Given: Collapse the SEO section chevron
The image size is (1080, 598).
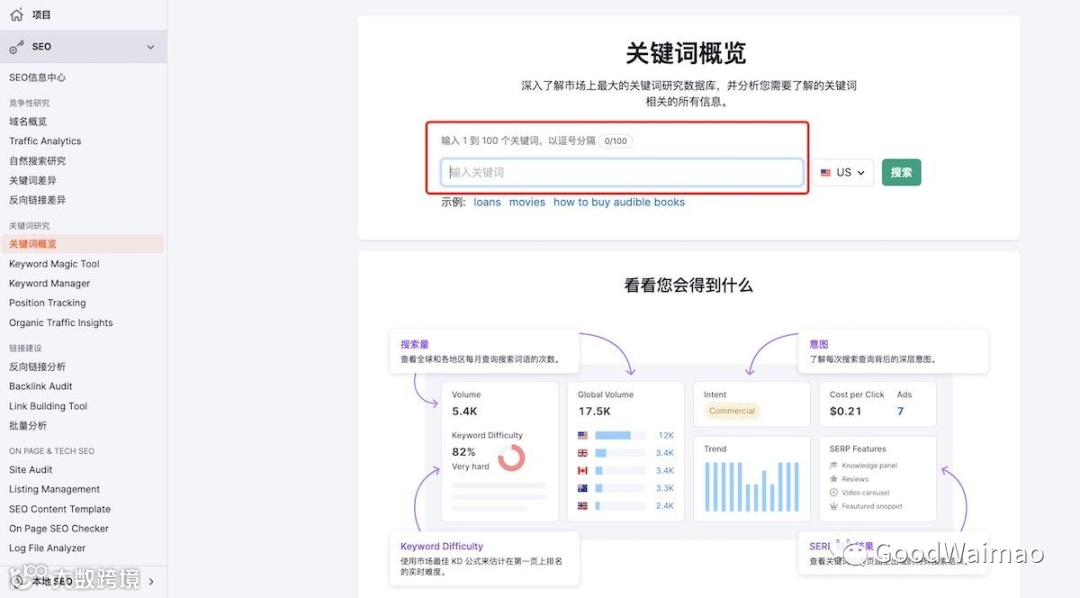Looking at the screenshot, I should pyautogui.click(x=150, y=47).
